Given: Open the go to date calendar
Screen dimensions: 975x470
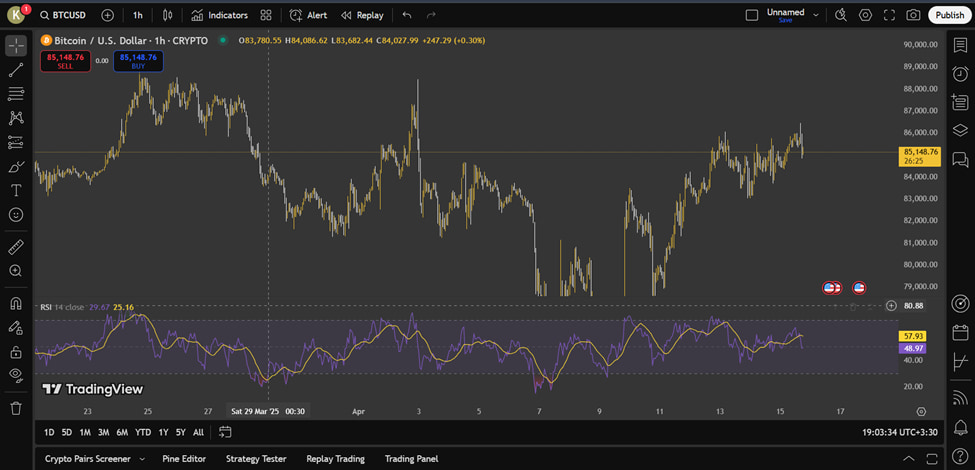Looking at the screenshot, I should pos(225,432).
